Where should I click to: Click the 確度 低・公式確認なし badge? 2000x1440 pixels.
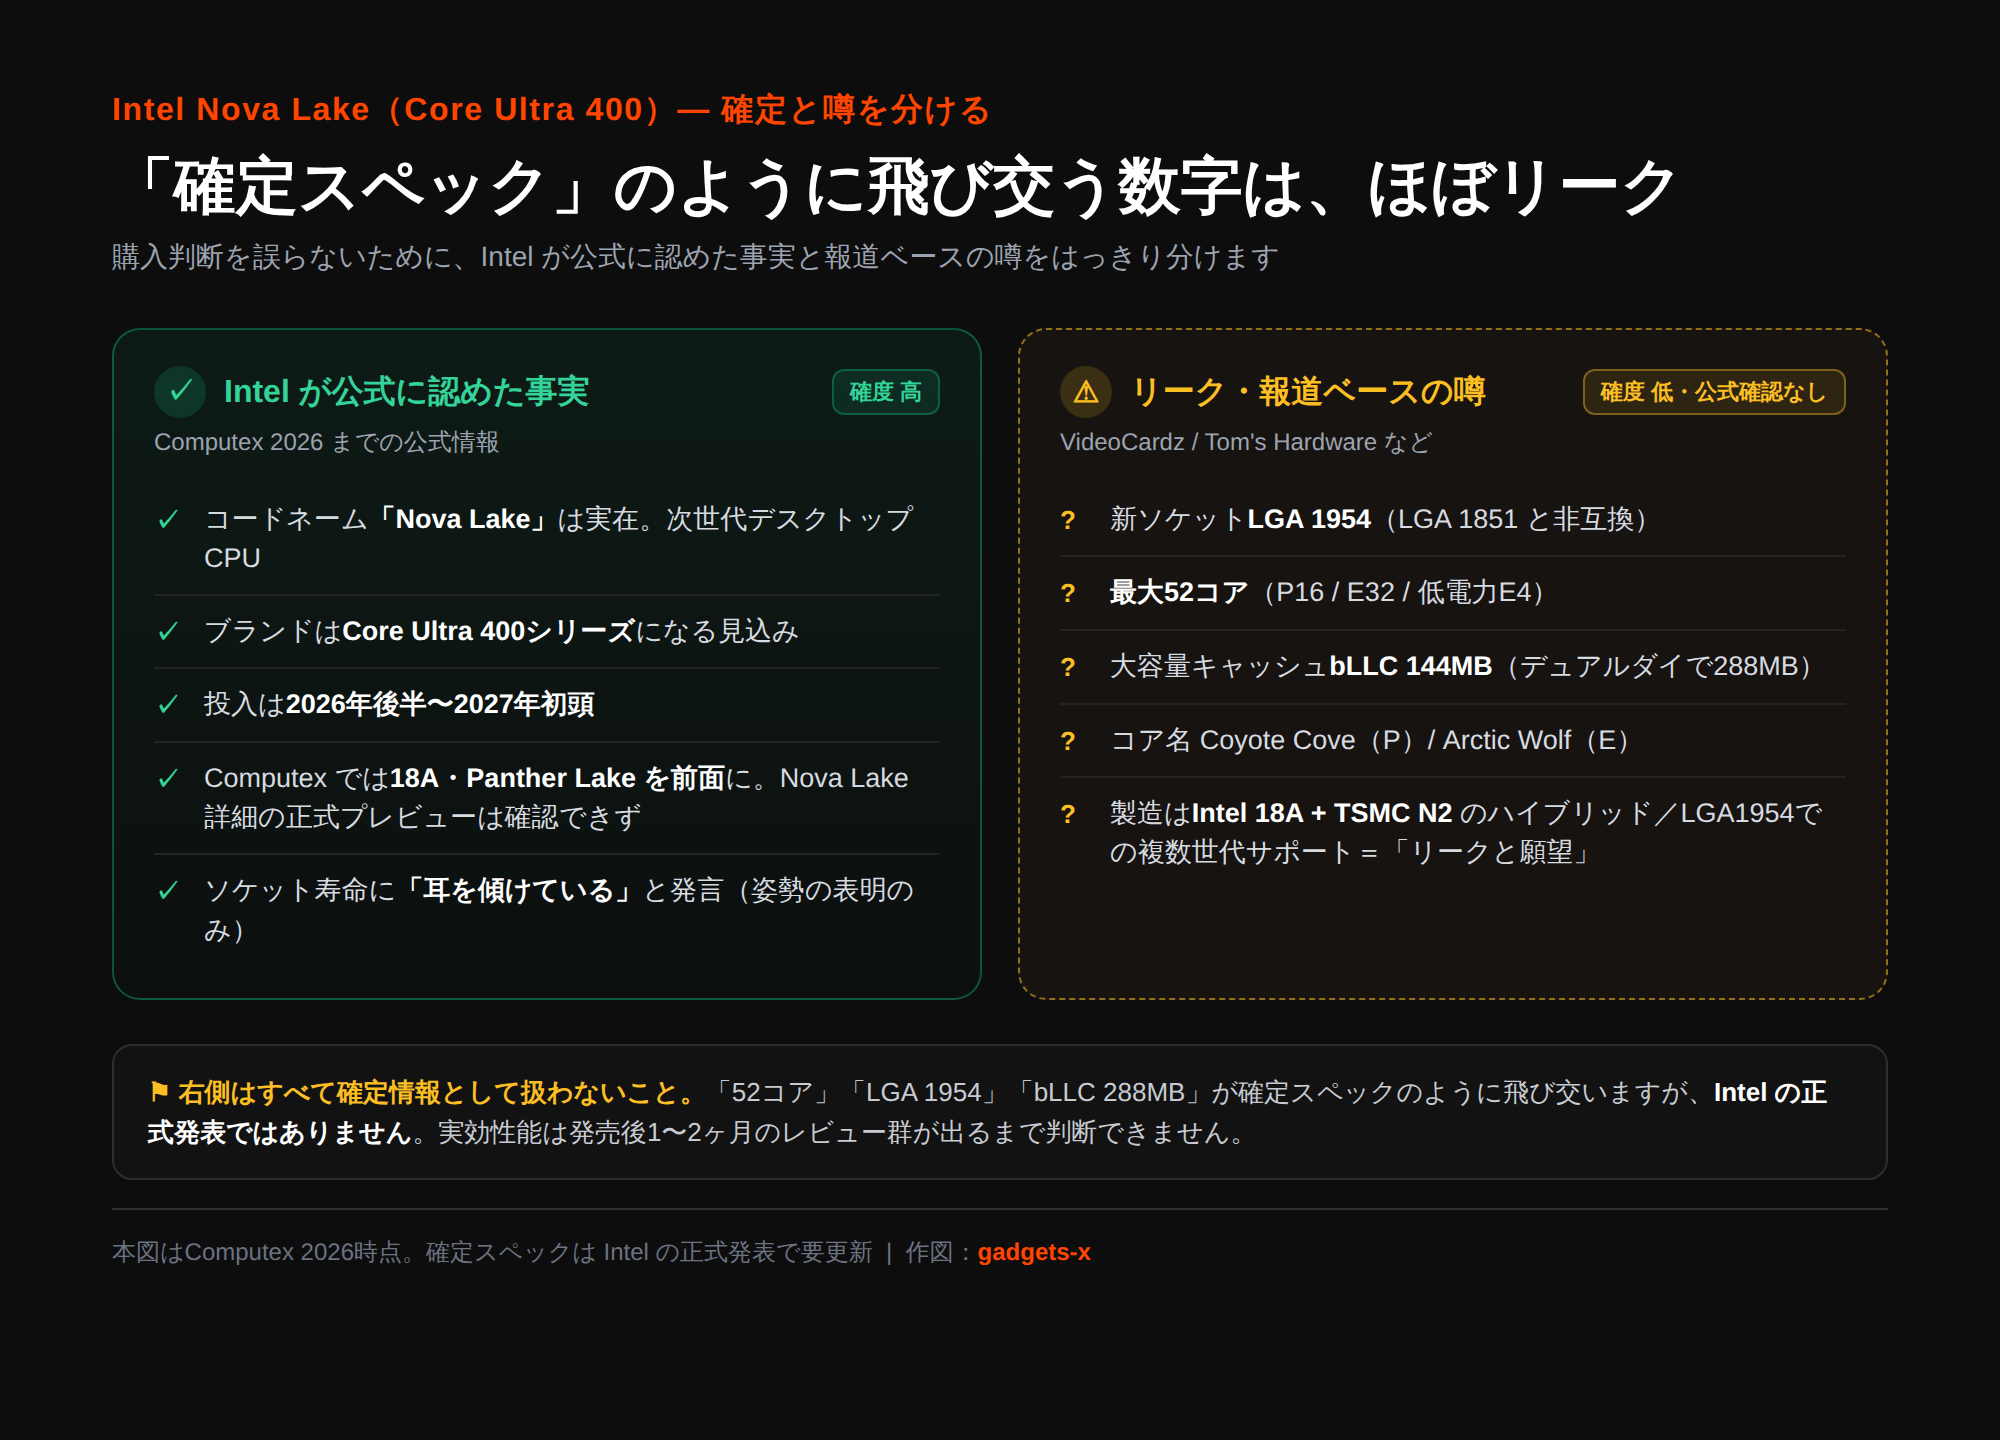tap(1714, 392)
